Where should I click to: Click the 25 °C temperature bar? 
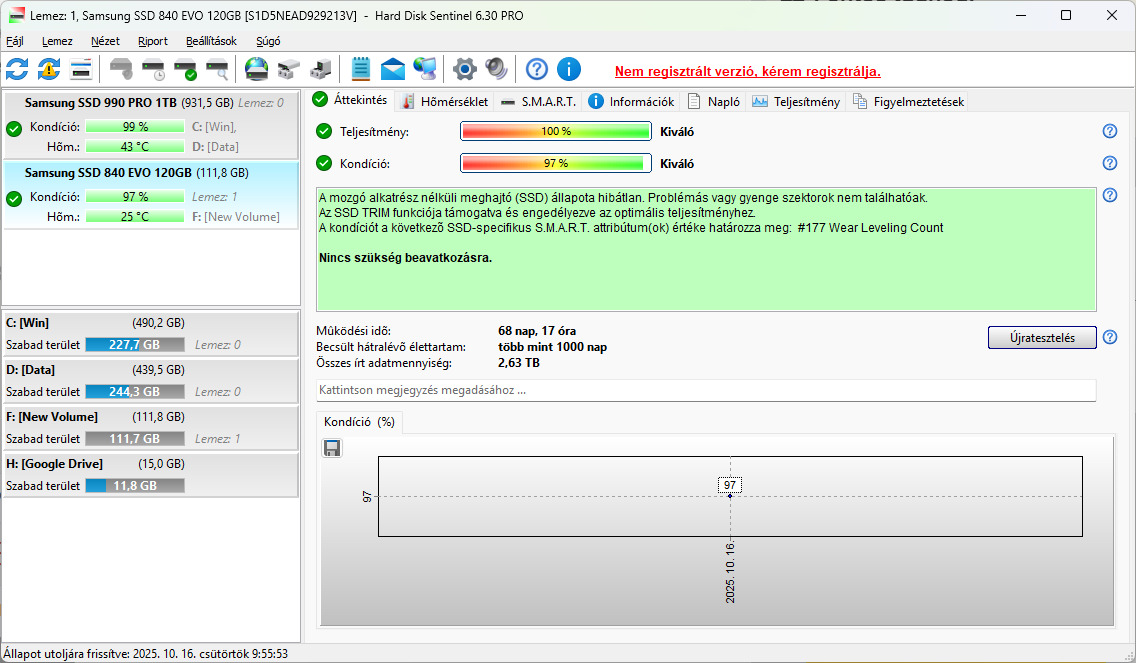point(135,217)
